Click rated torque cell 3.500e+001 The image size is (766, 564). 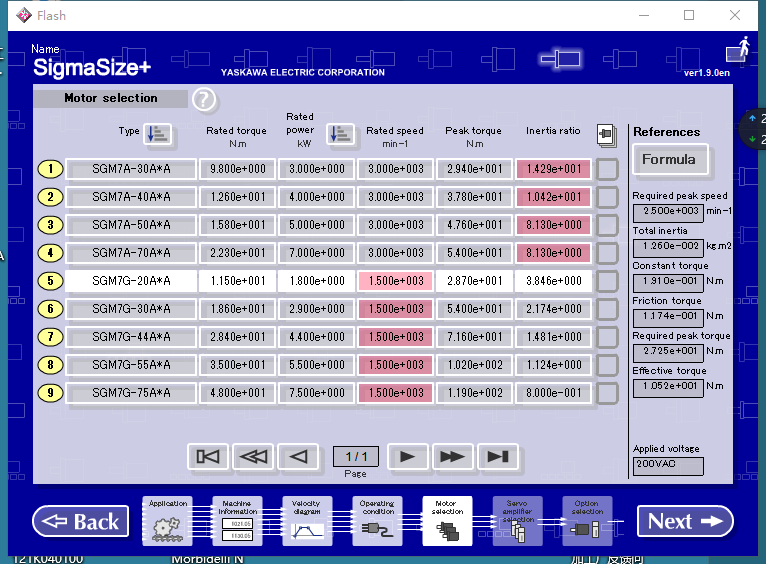pyautogui.click(x=238, y=365)
